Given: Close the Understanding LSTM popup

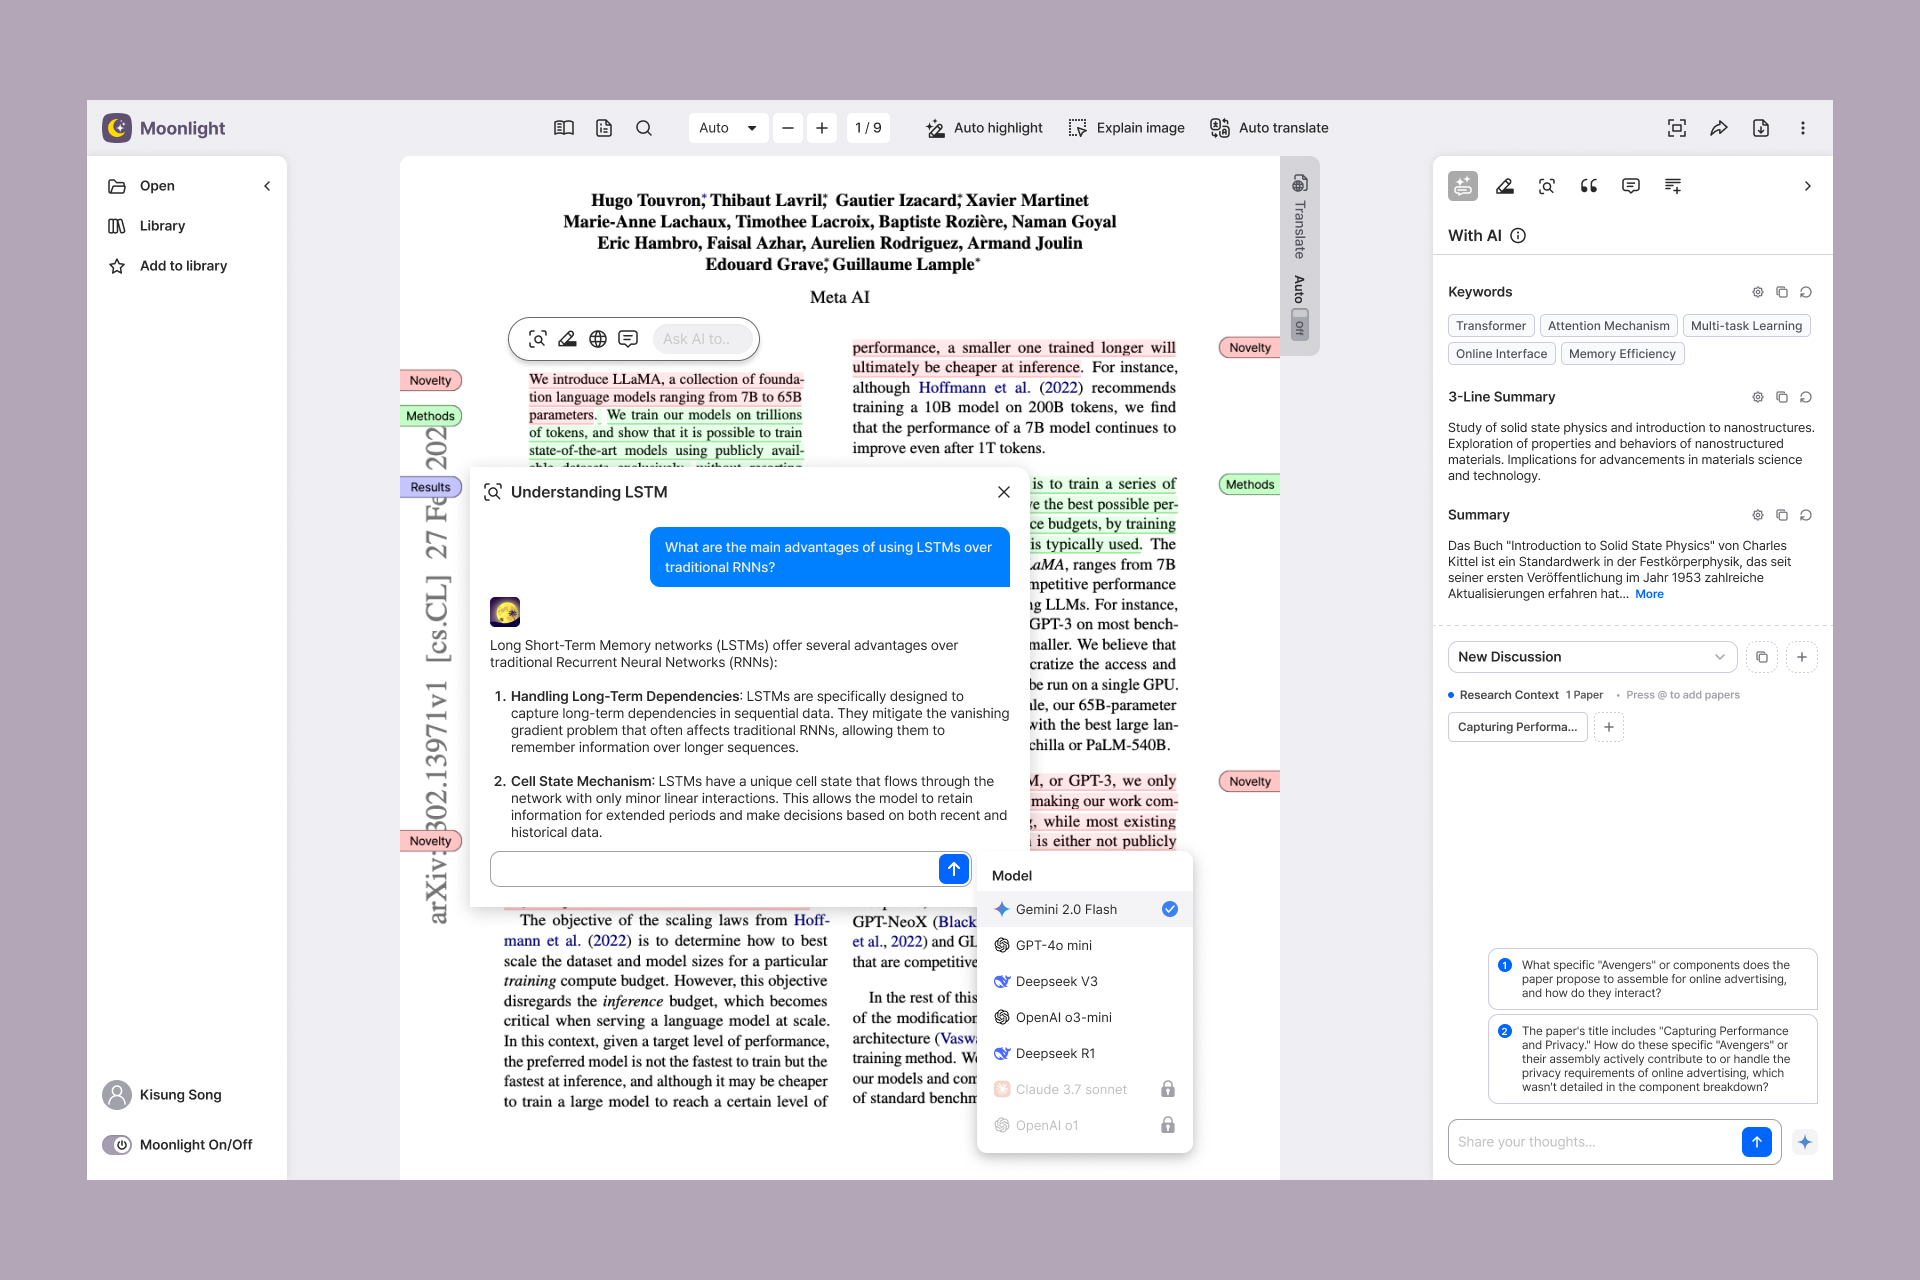Looking at the screenshot, I should [x=1004, y=492].
